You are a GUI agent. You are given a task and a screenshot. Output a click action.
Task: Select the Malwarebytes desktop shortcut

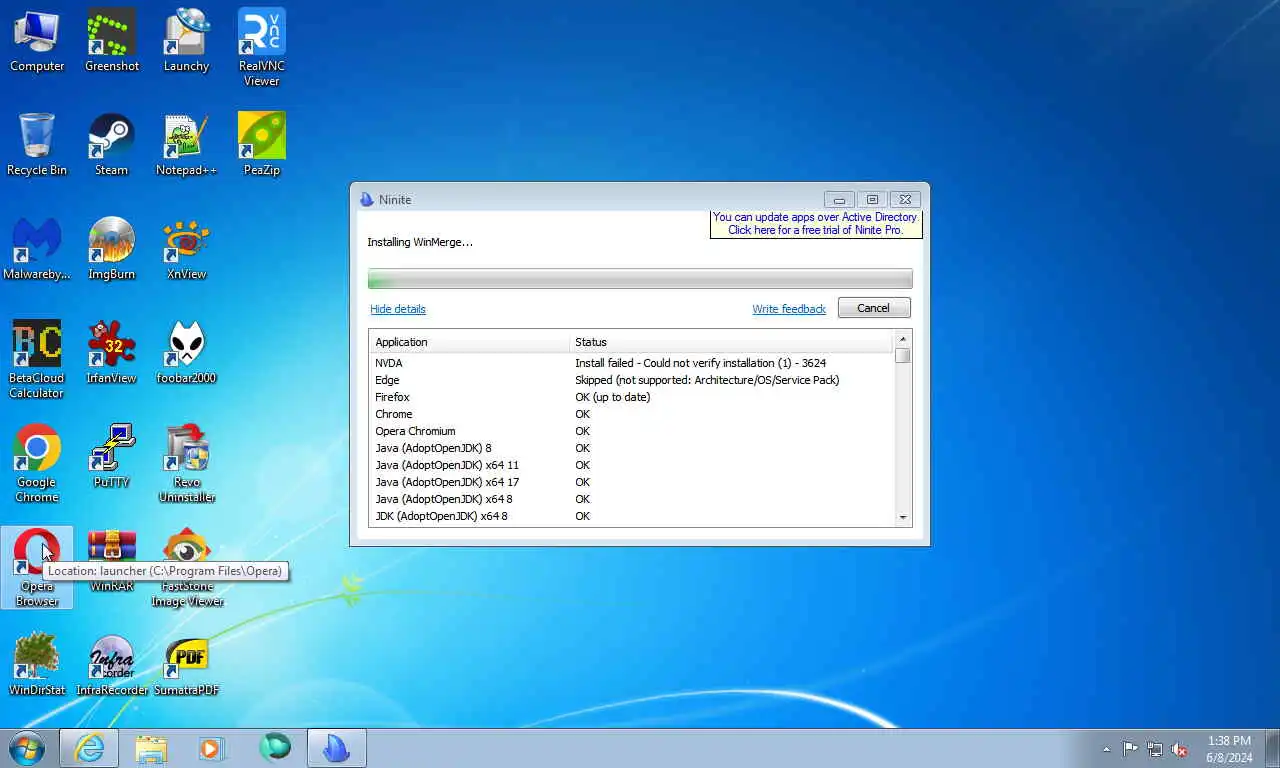37,248
